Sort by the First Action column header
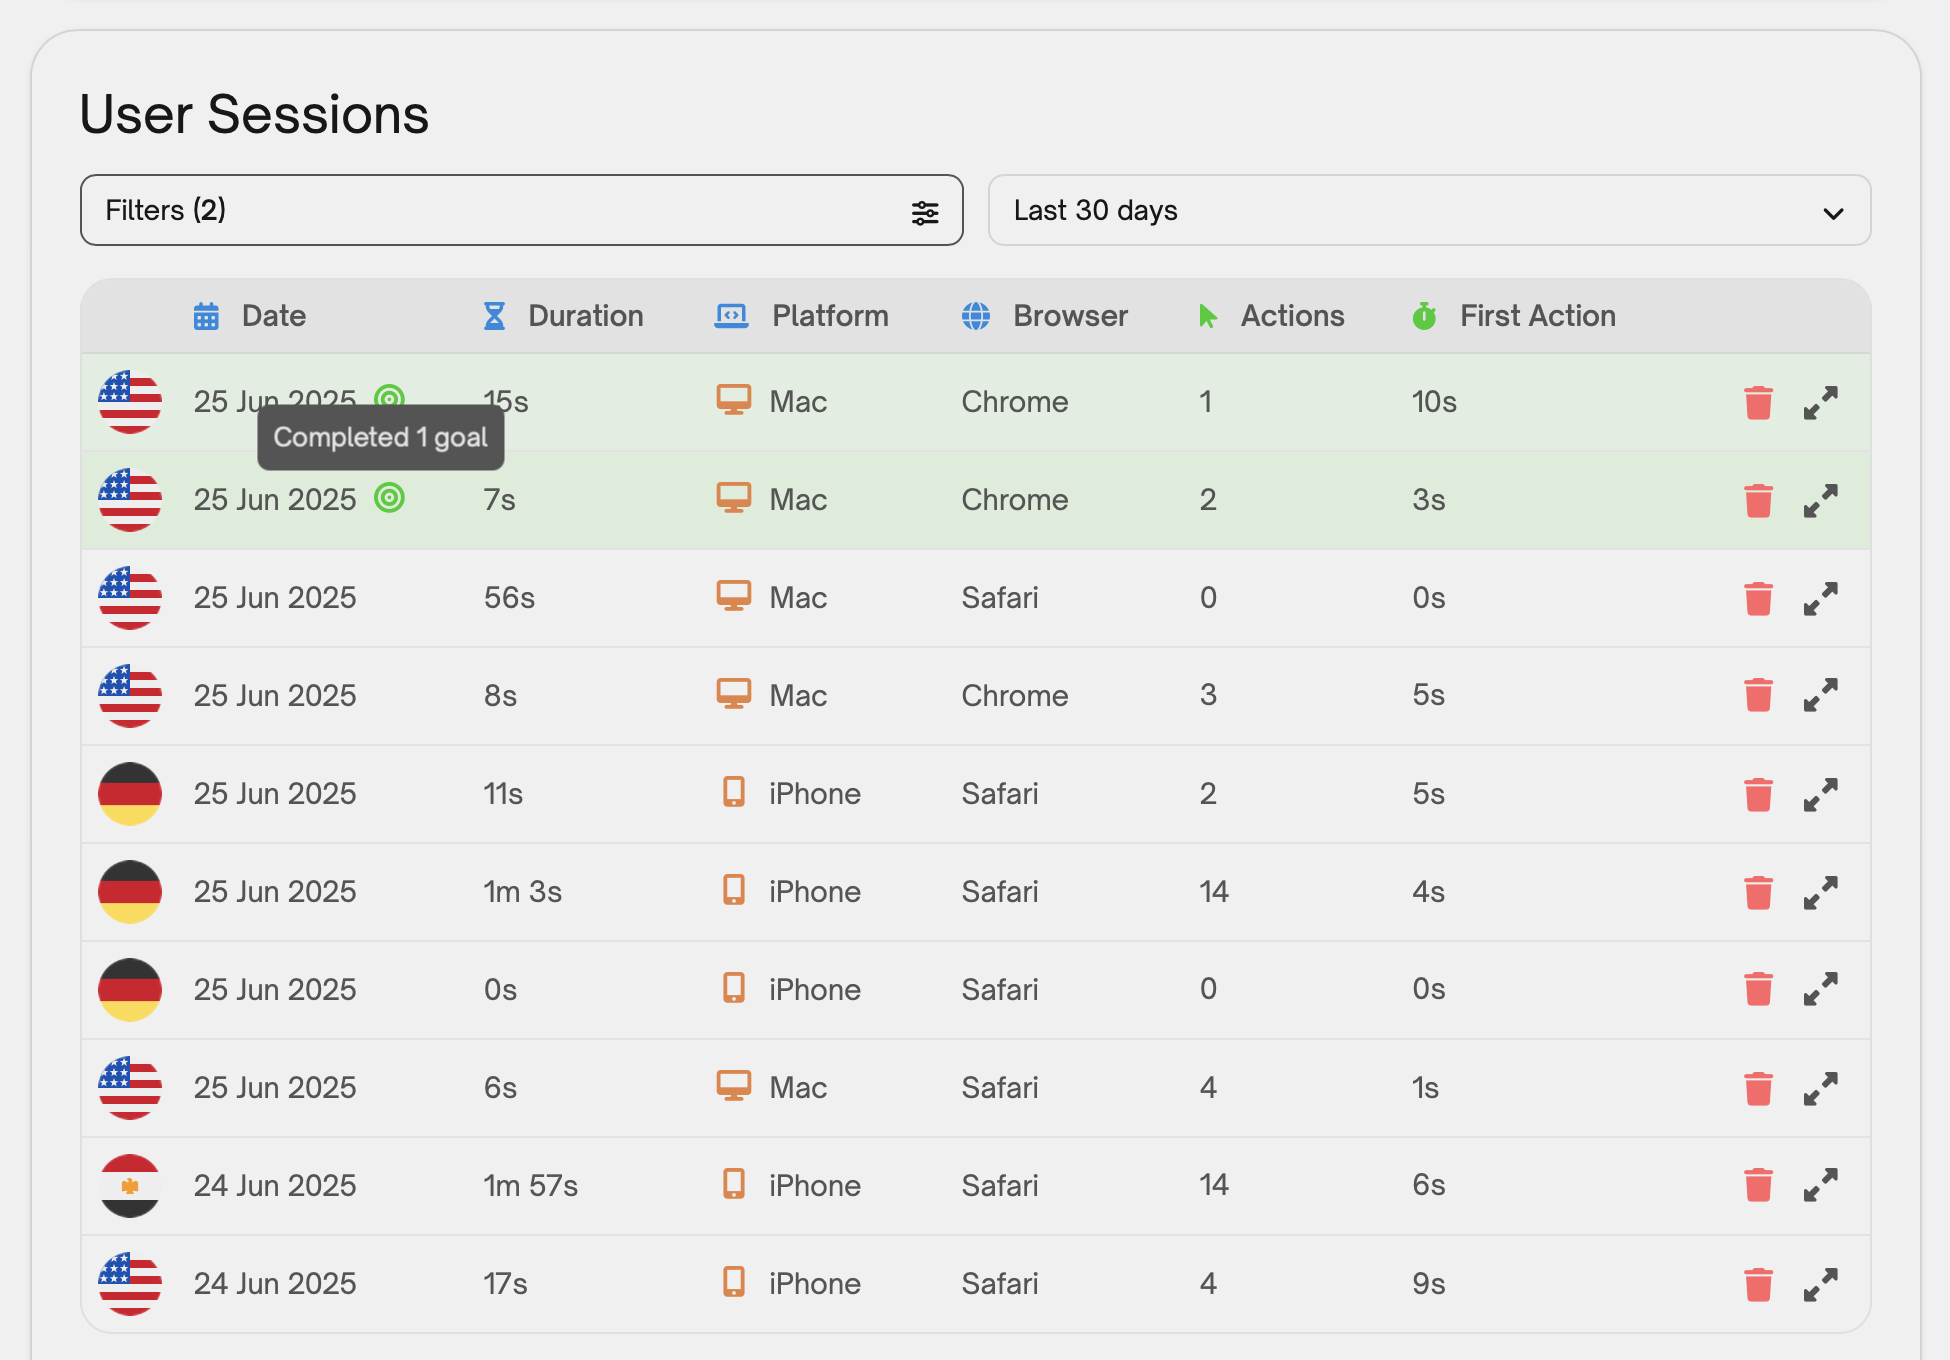 [x=1537, y=316]
